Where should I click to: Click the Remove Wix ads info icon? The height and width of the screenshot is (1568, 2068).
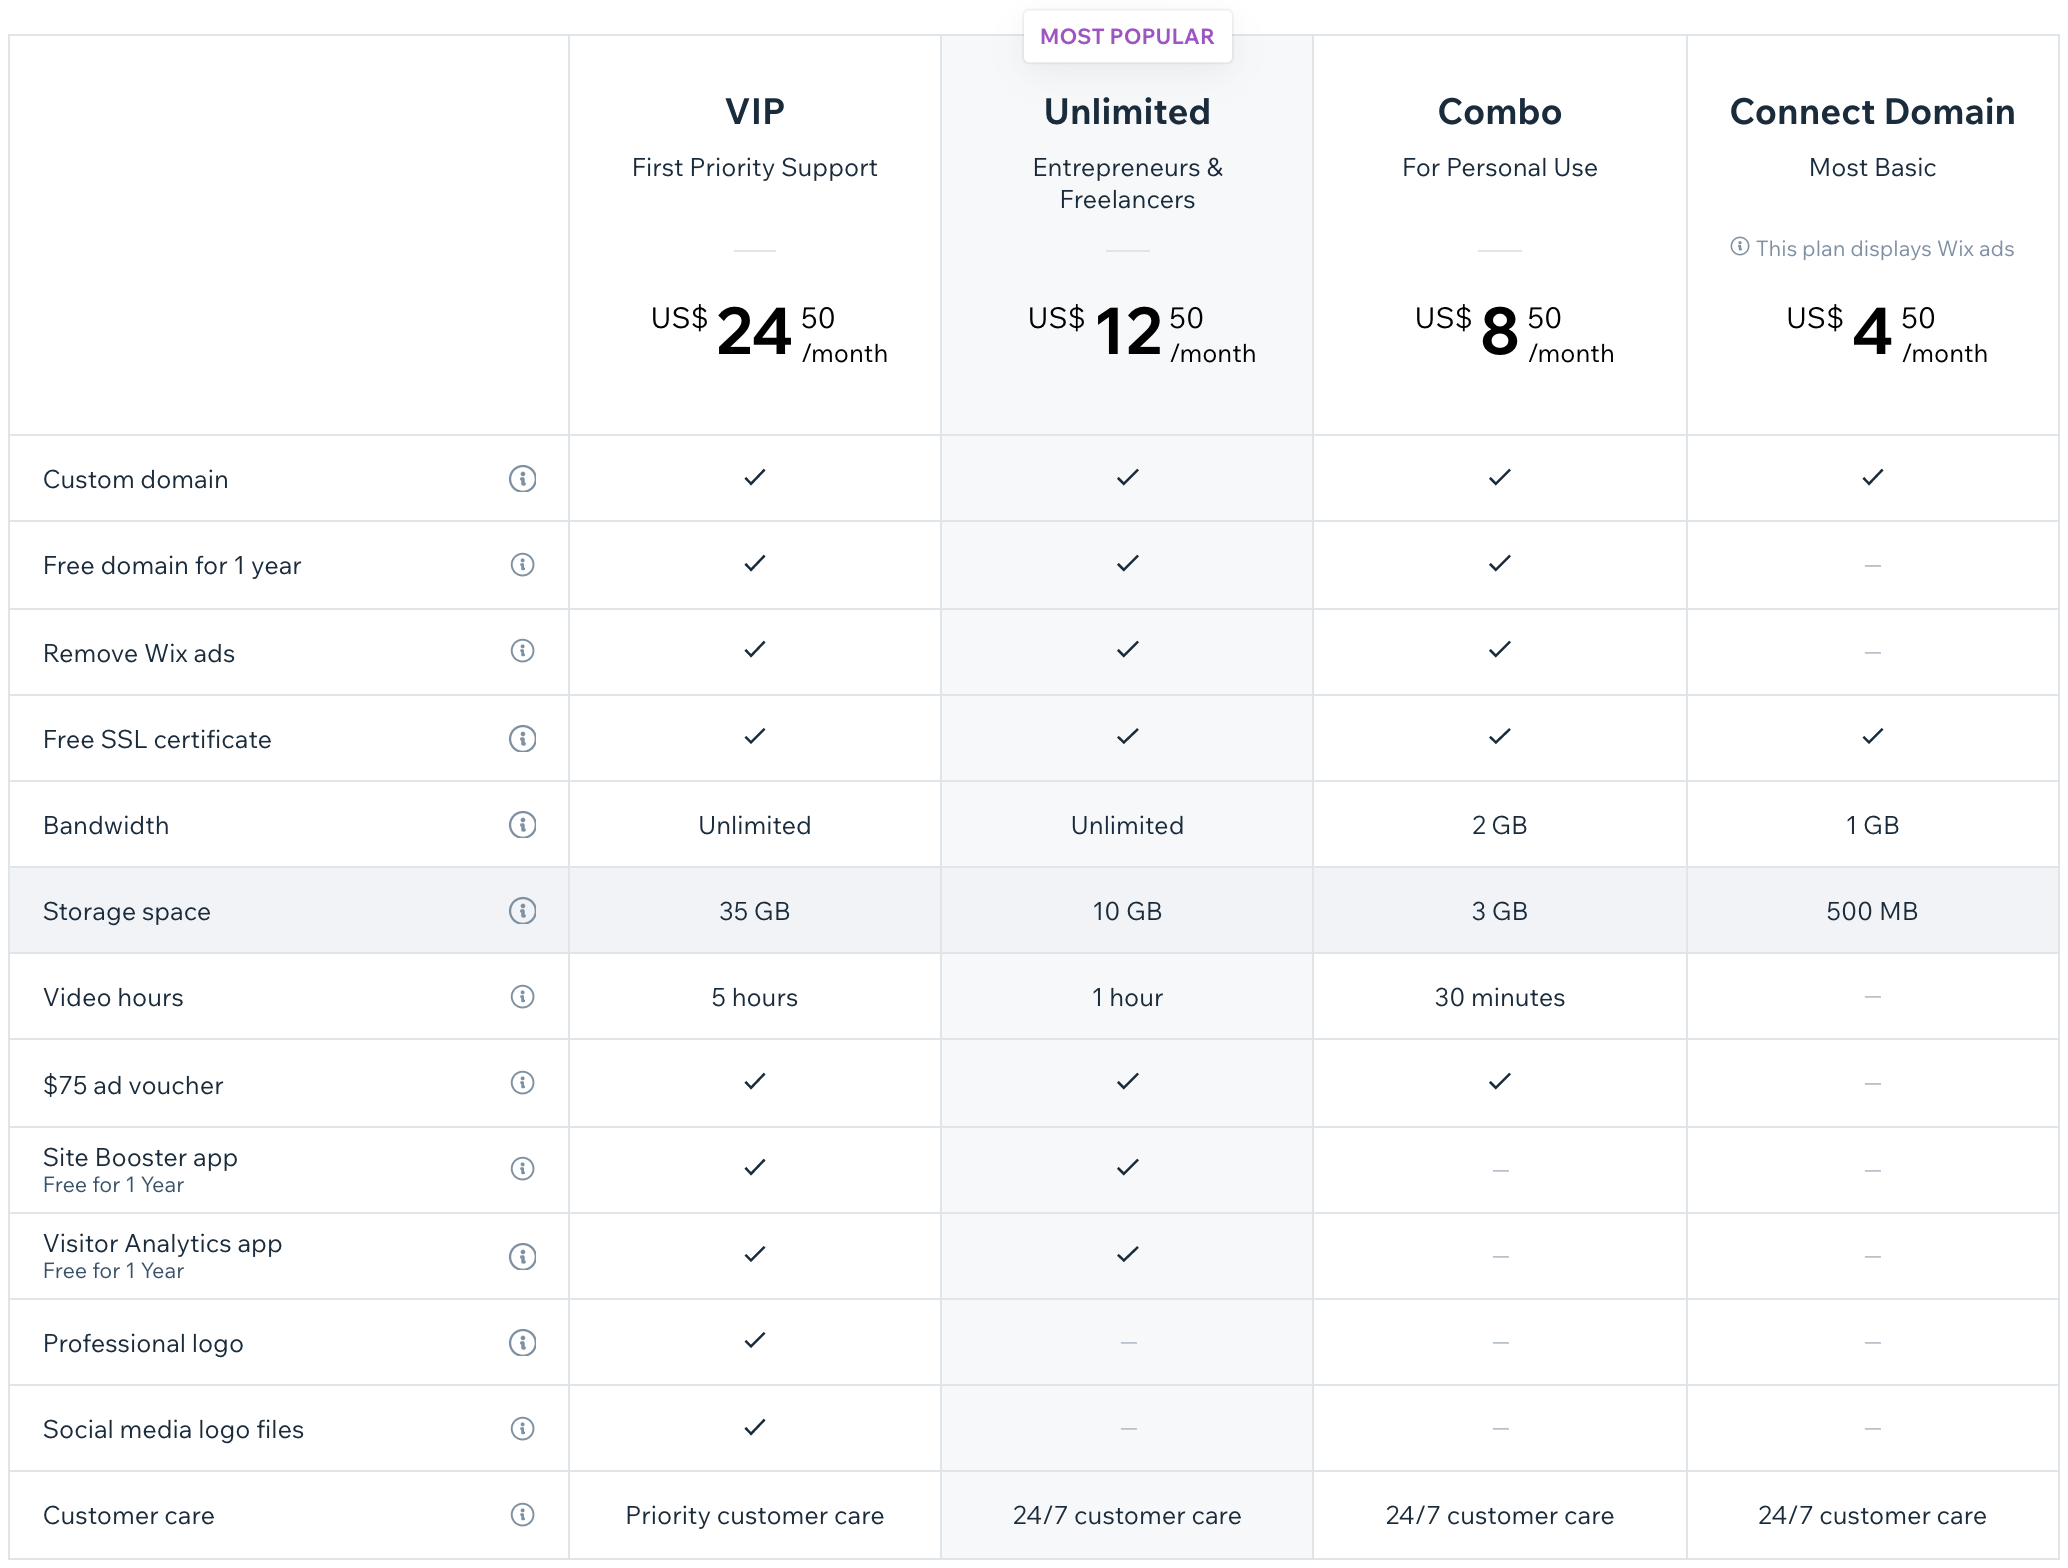point(522,652)
